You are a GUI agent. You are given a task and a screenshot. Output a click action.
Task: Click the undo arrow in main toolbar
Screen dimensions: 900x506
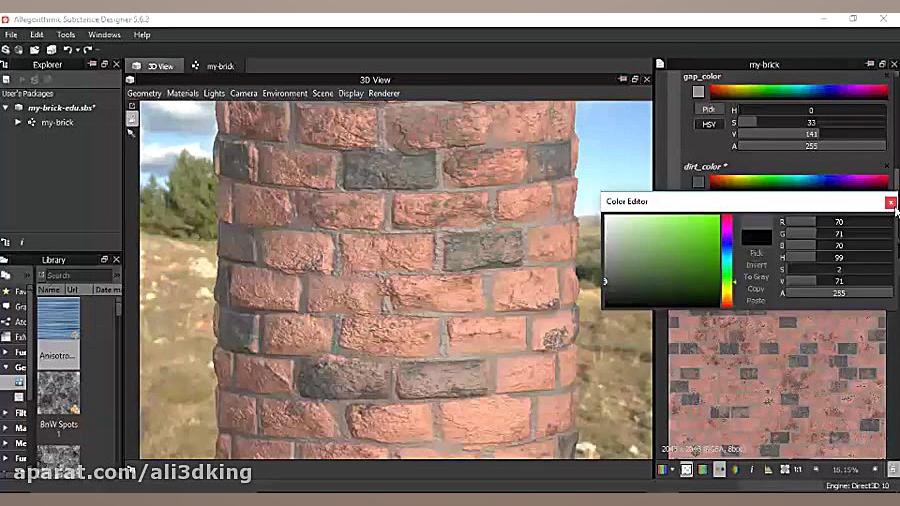pyautogui.click(x=67, y=50)
